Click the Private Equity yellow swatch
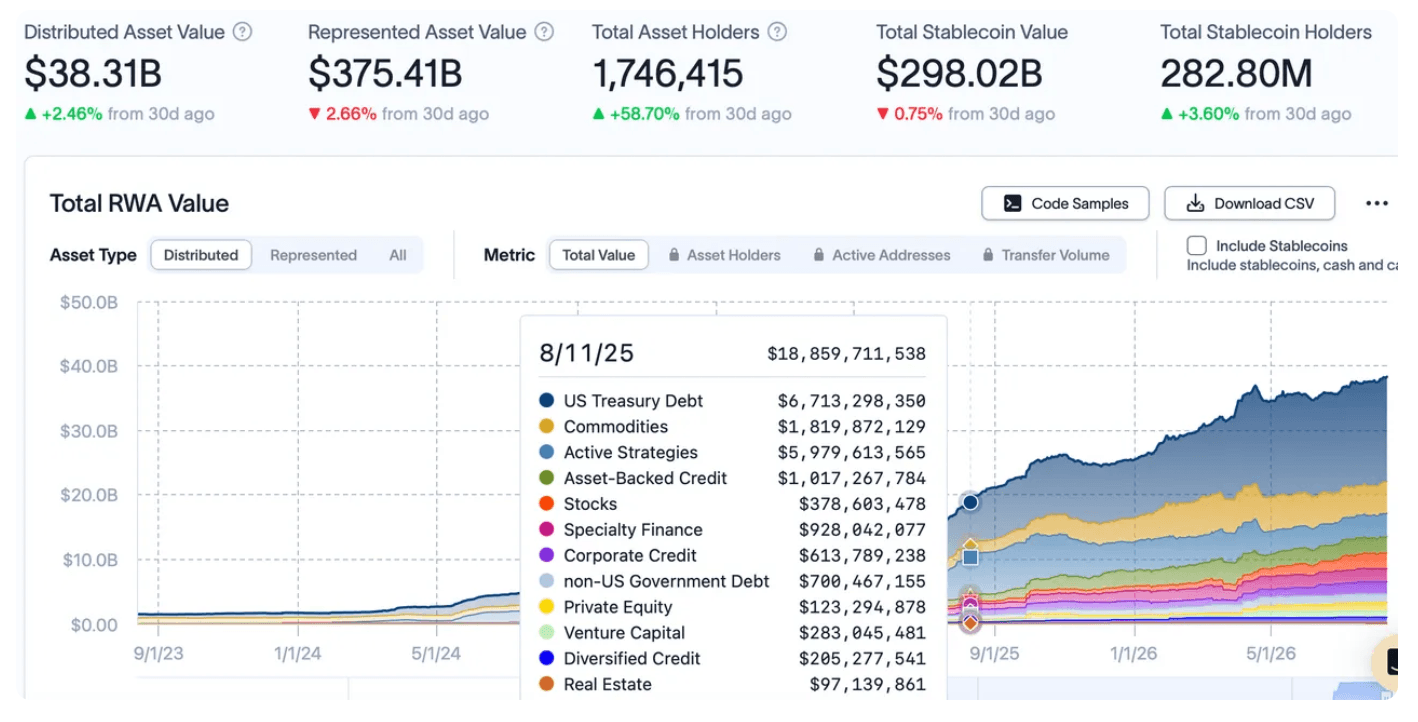 546,607
